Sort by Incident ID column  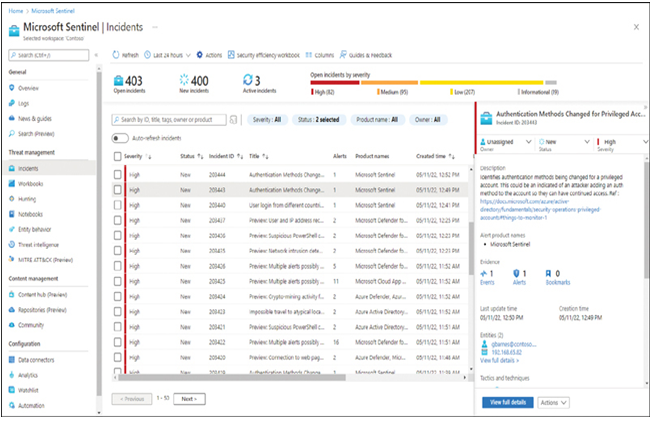tap(226, 157)
